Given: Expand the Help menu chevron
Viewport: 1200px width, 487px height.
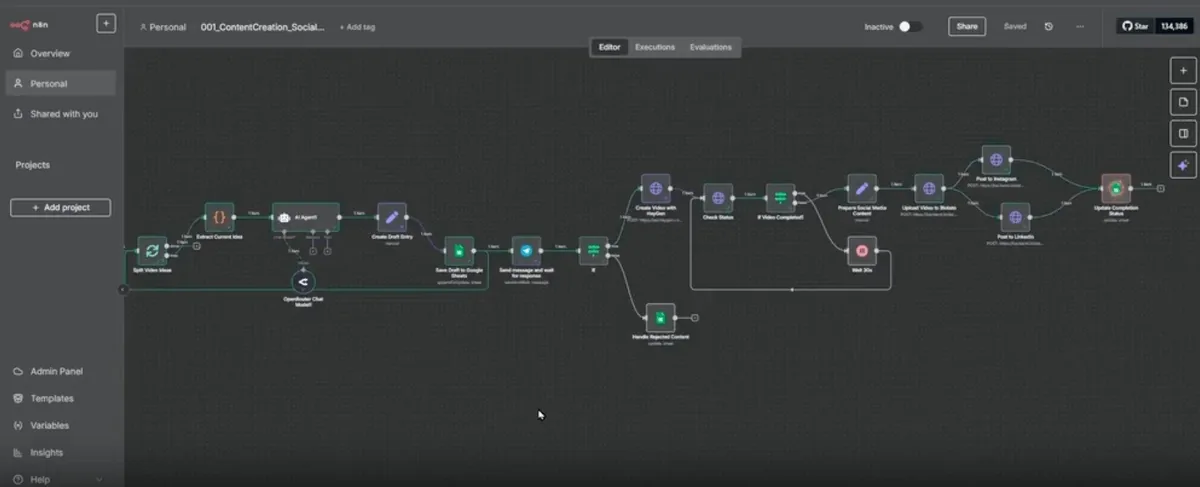Looking at the screenshot, I should [98, 480].
